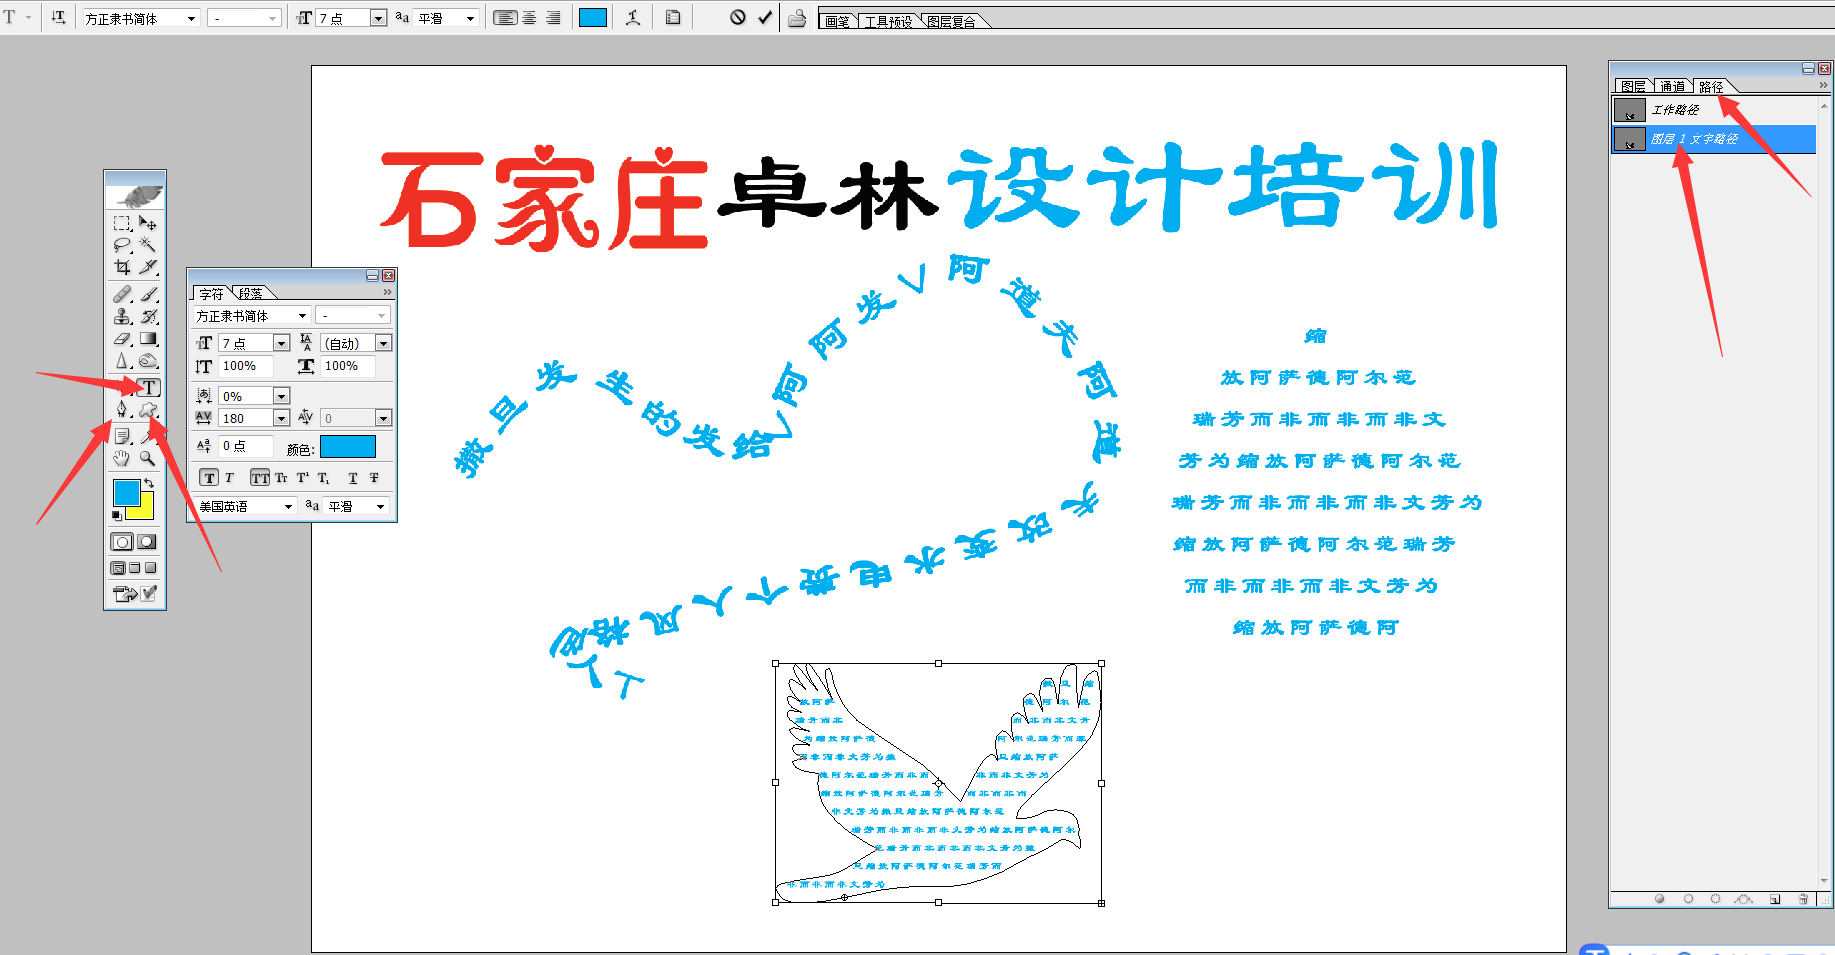Commit current text edits
1835x955 pixels.
tap(765, 17)
